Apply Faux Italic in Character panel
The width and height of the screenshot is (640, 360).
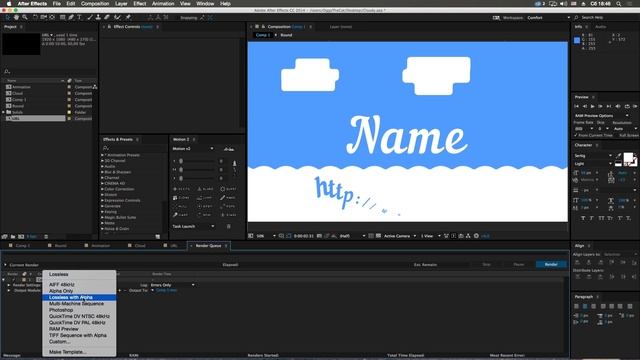pyautogui.click(x=592, y=218)
